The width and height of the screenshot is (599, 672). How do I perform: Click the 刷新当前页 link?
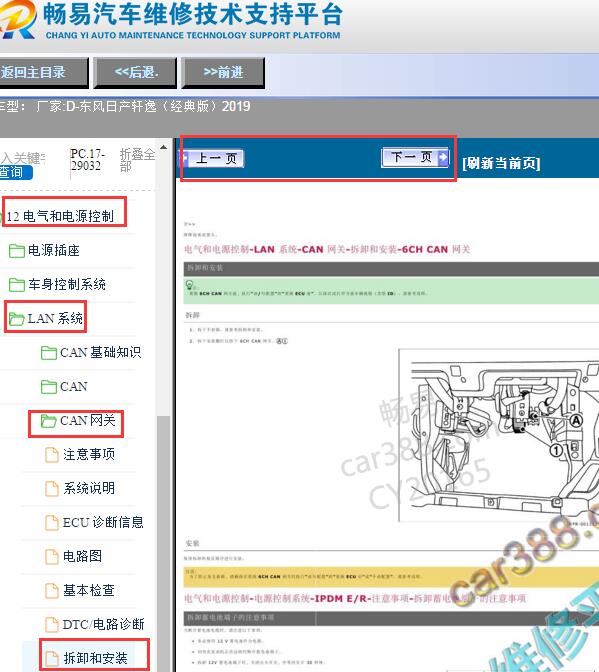click(x=501, y=163)
